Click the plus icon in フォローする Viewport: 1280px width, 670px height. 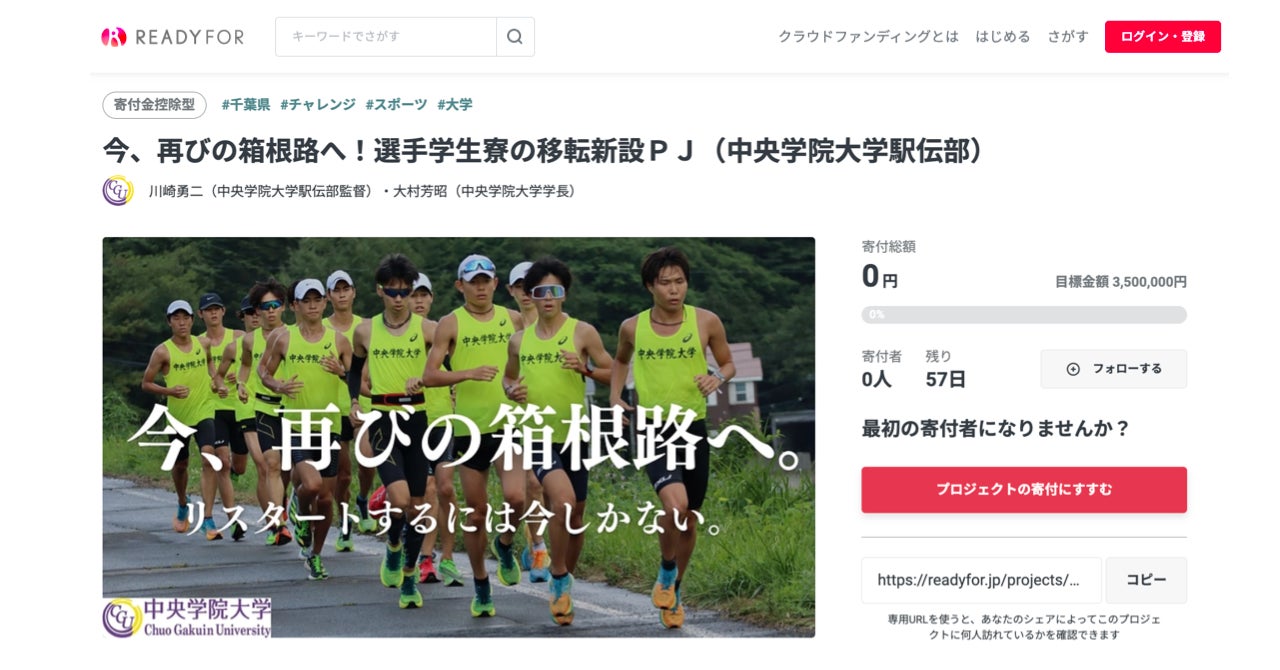(x=1073, y=369)
